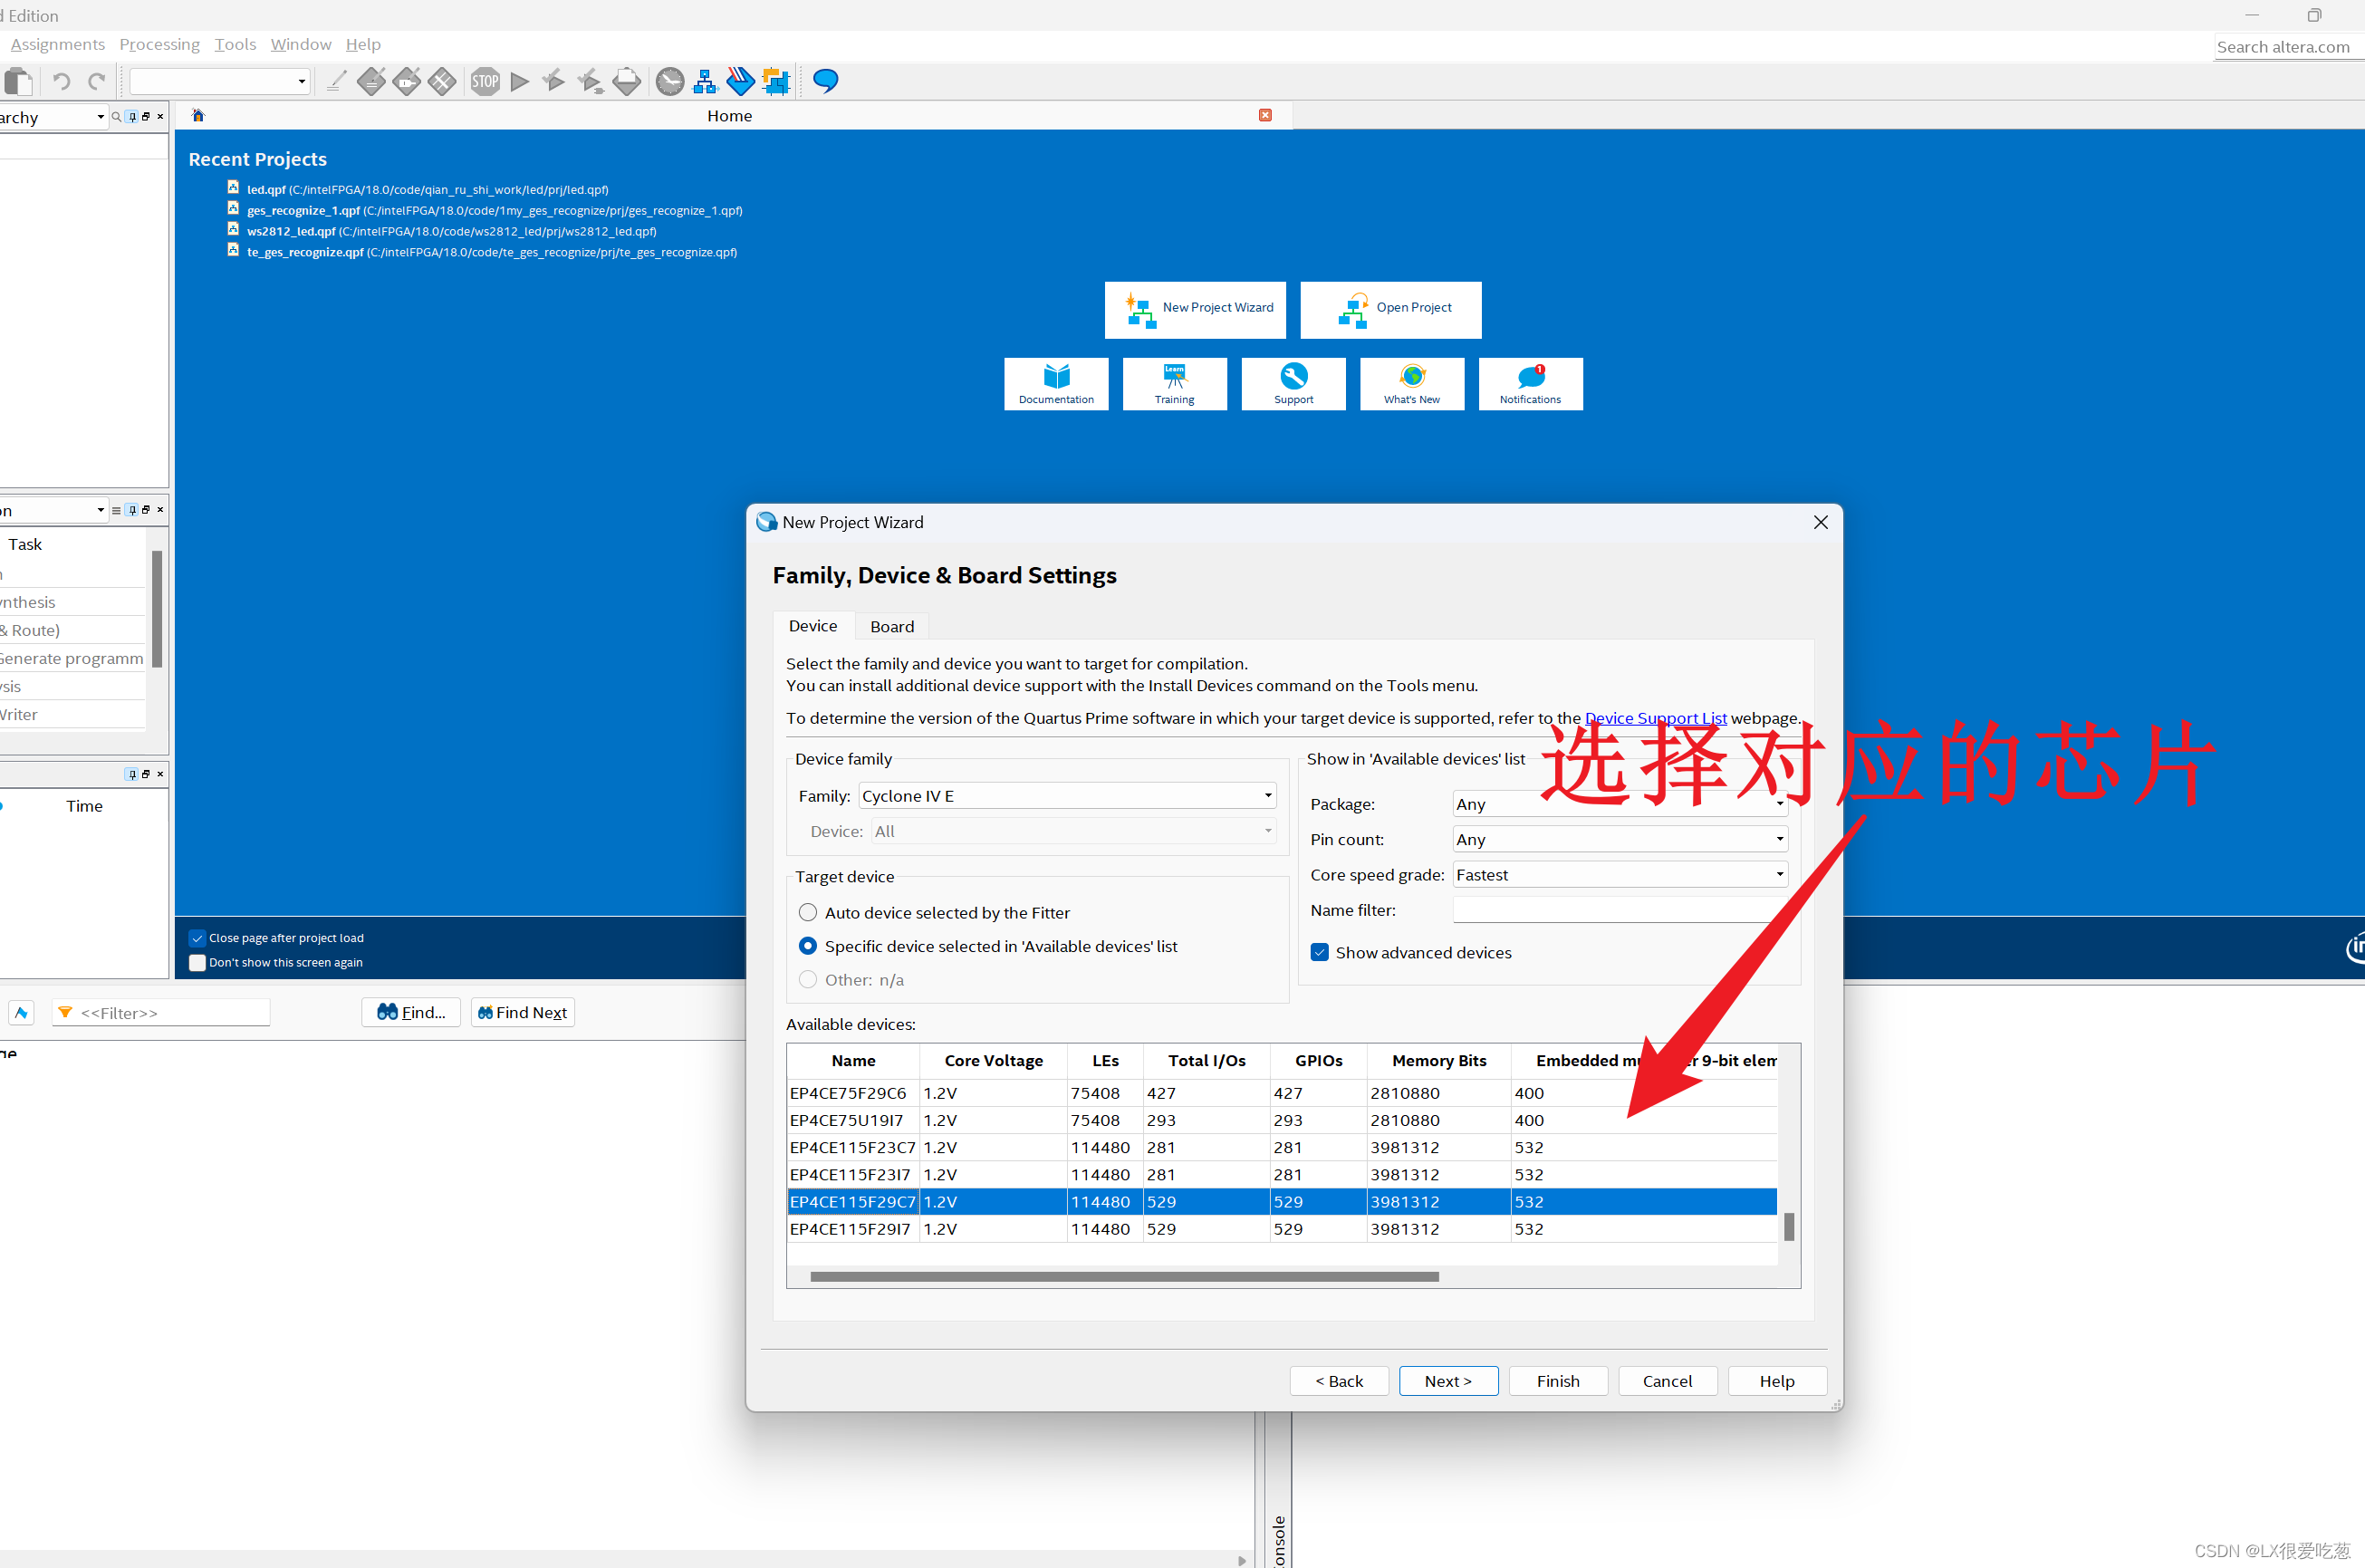
Task: Open the Processing menu
Action: [x=159, y=44]
